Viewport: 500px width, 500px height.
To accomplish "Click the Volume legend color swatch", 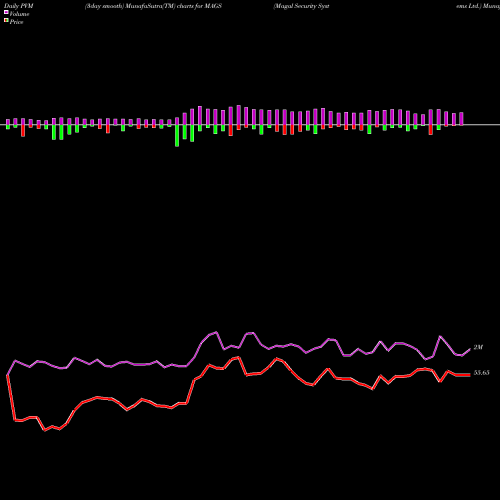I will click(6, 12).
